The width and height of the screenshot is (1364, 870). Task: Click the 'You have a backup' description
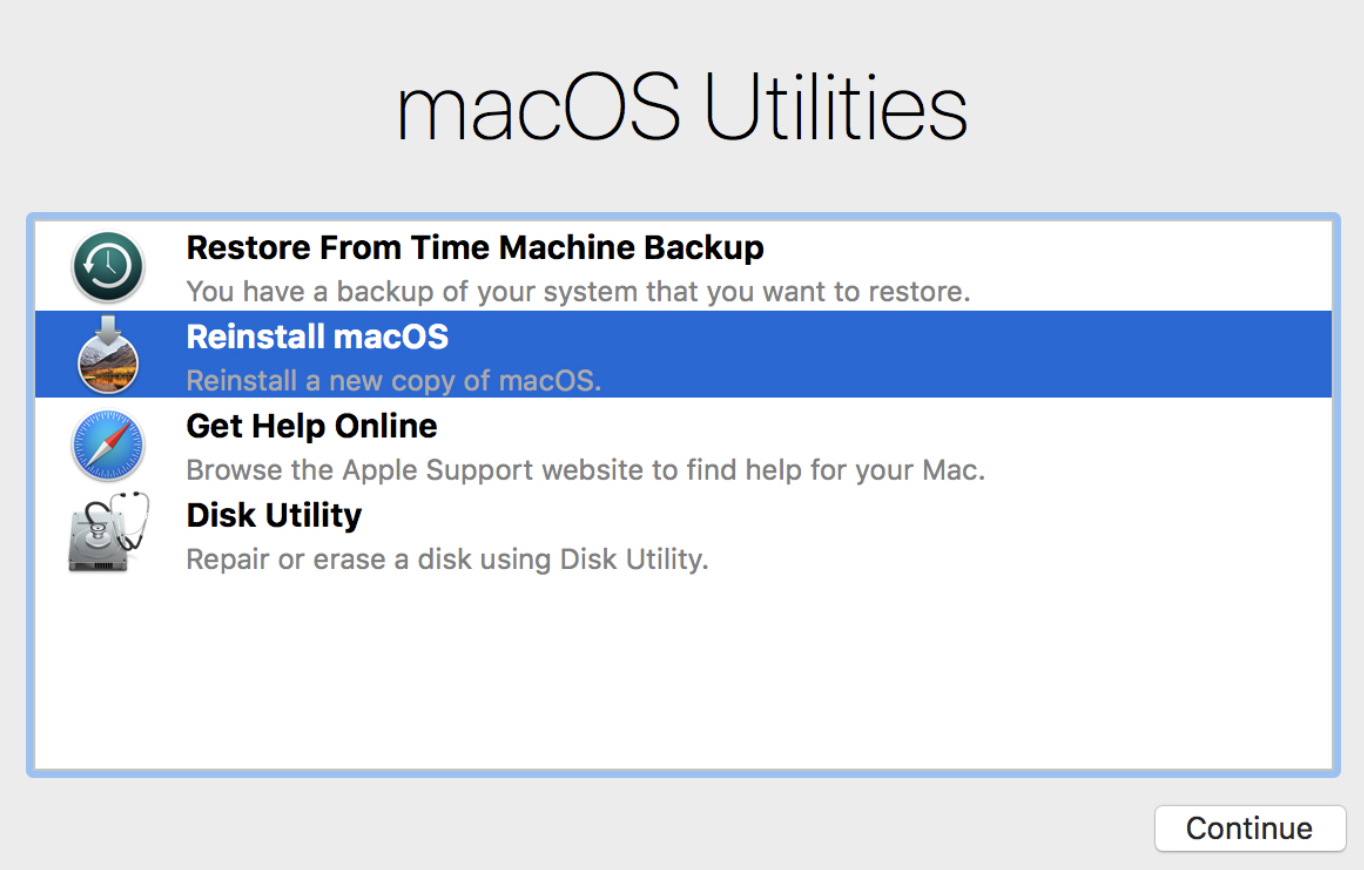click(x=578, y=292)
